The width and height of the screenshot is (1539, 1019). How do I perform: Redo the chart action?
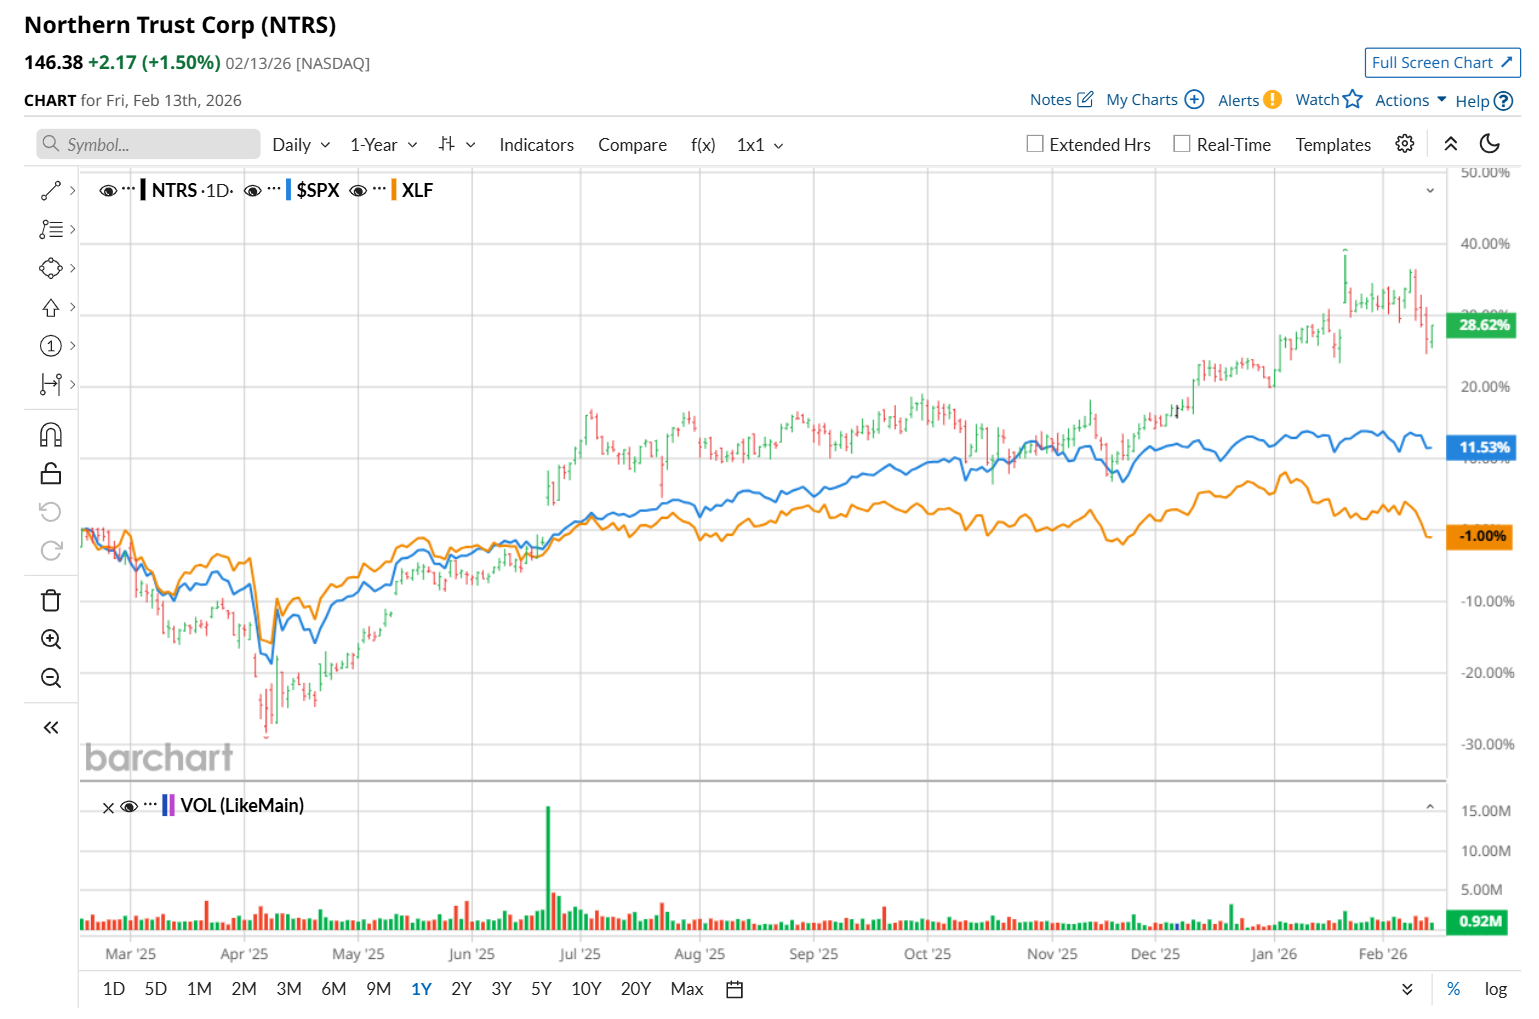click(51, 550)
